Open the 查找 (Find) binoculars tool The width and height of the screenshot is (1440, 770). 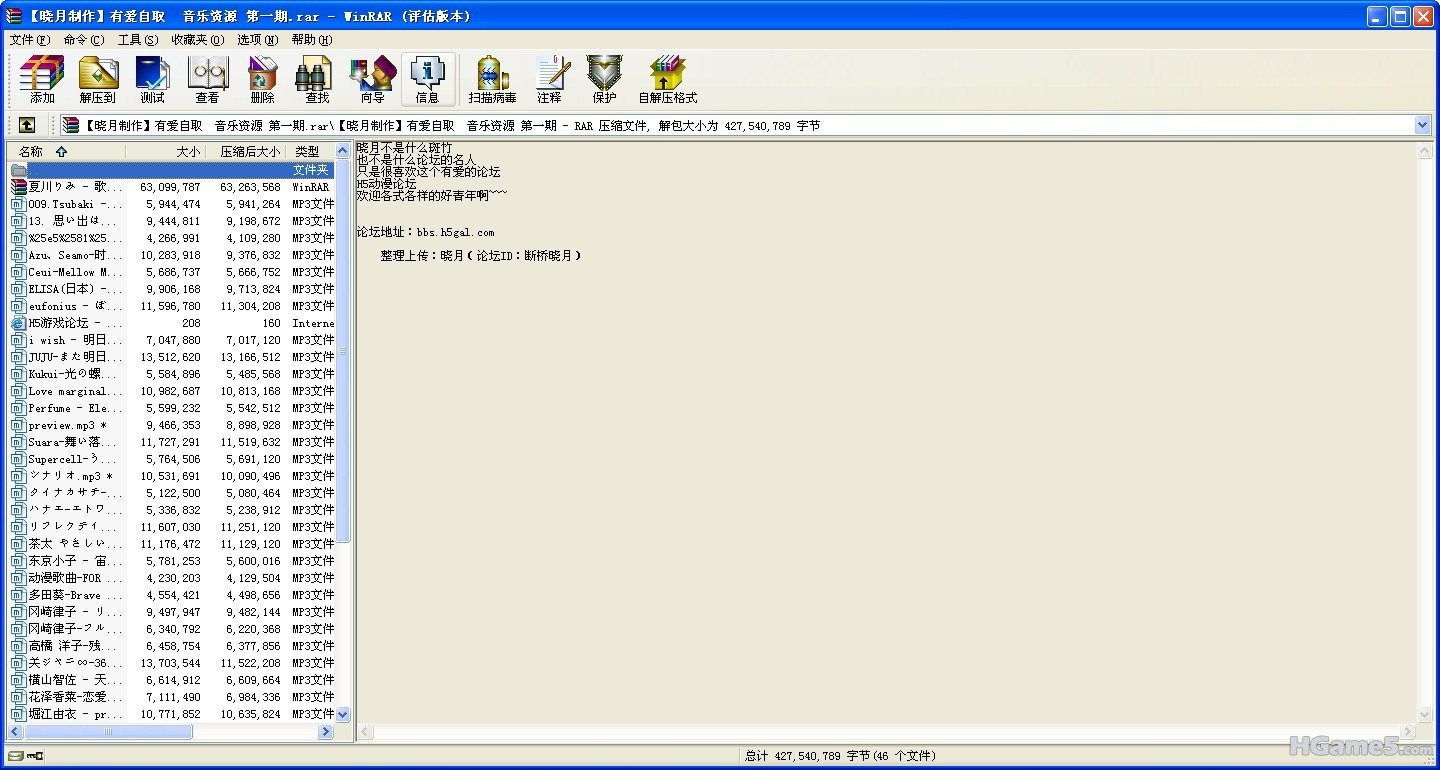point(317,80)
